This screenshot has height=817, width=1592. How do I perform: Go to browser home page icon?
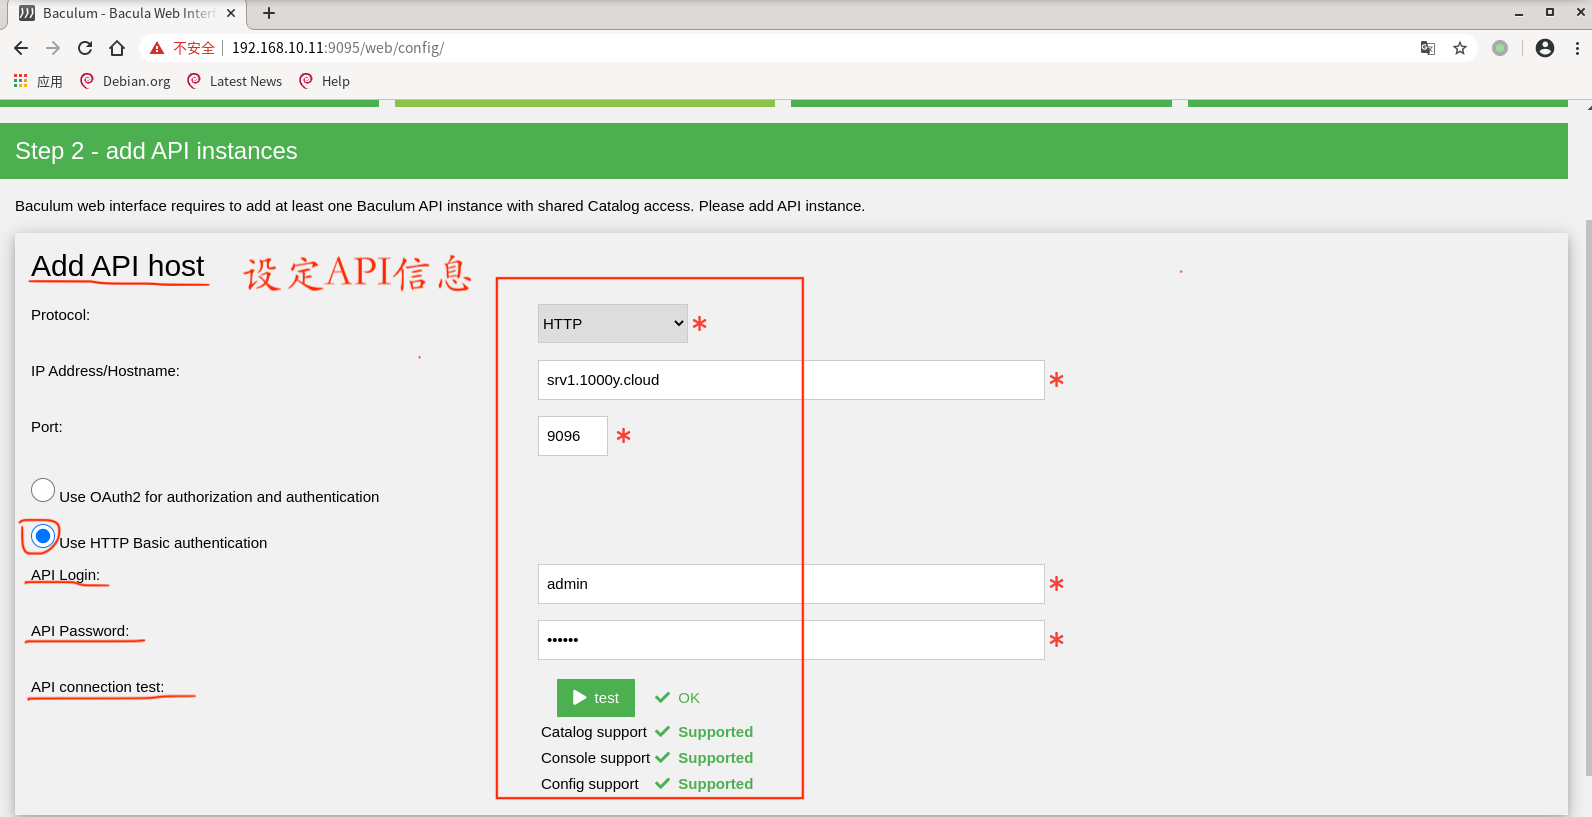[x=117, y=48]
